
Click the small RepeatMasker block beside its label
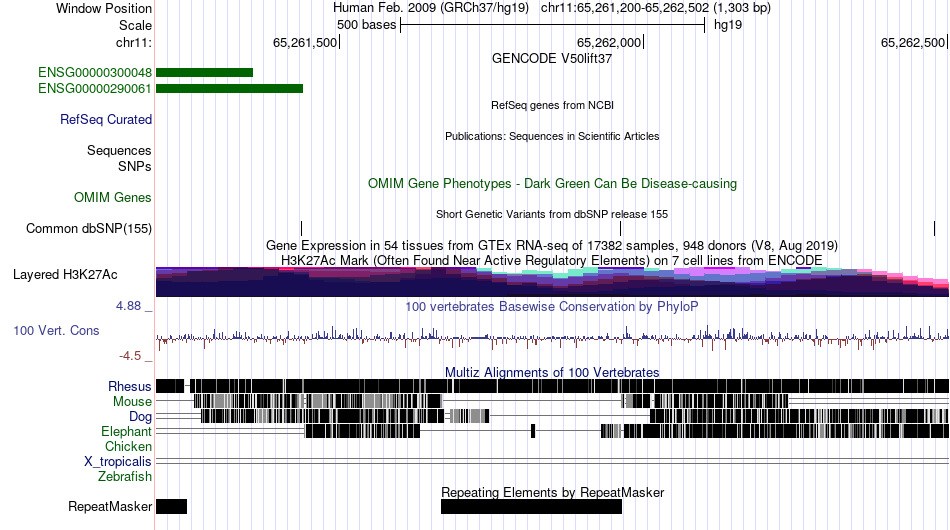(171, 506)
